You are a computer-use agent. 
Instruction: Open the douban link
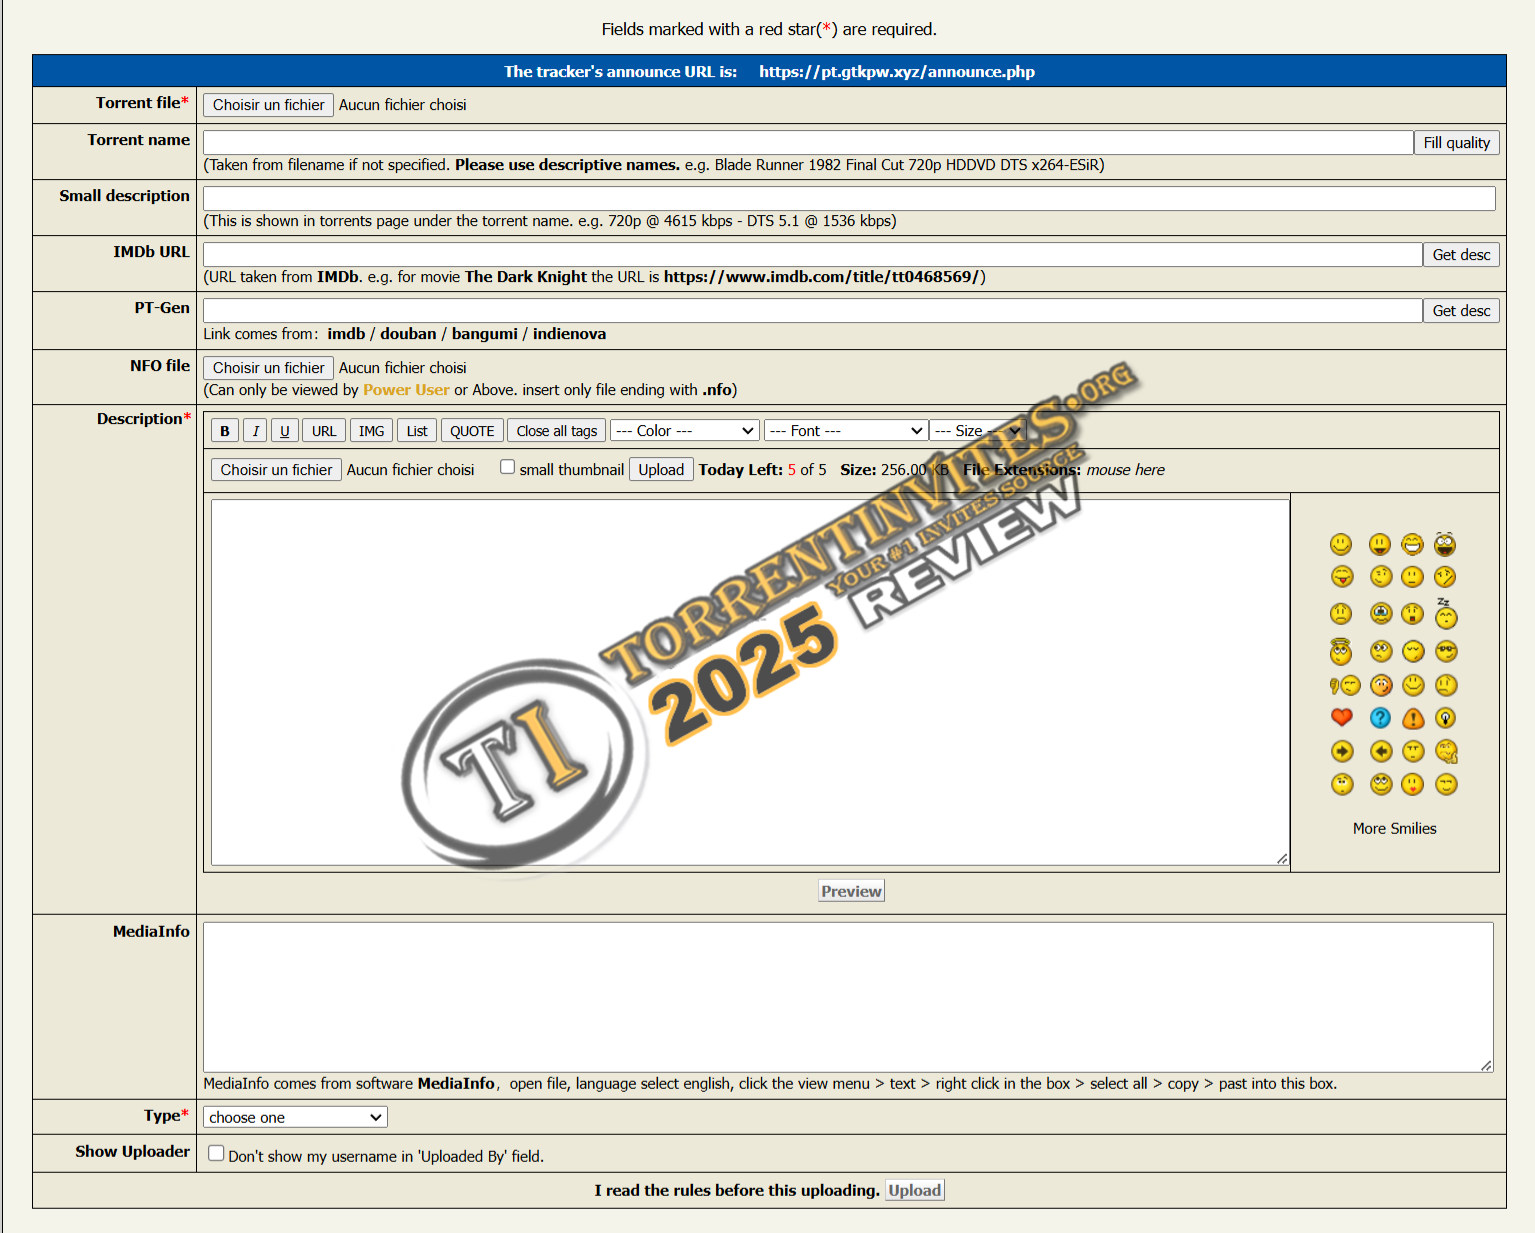click(408, 334)
